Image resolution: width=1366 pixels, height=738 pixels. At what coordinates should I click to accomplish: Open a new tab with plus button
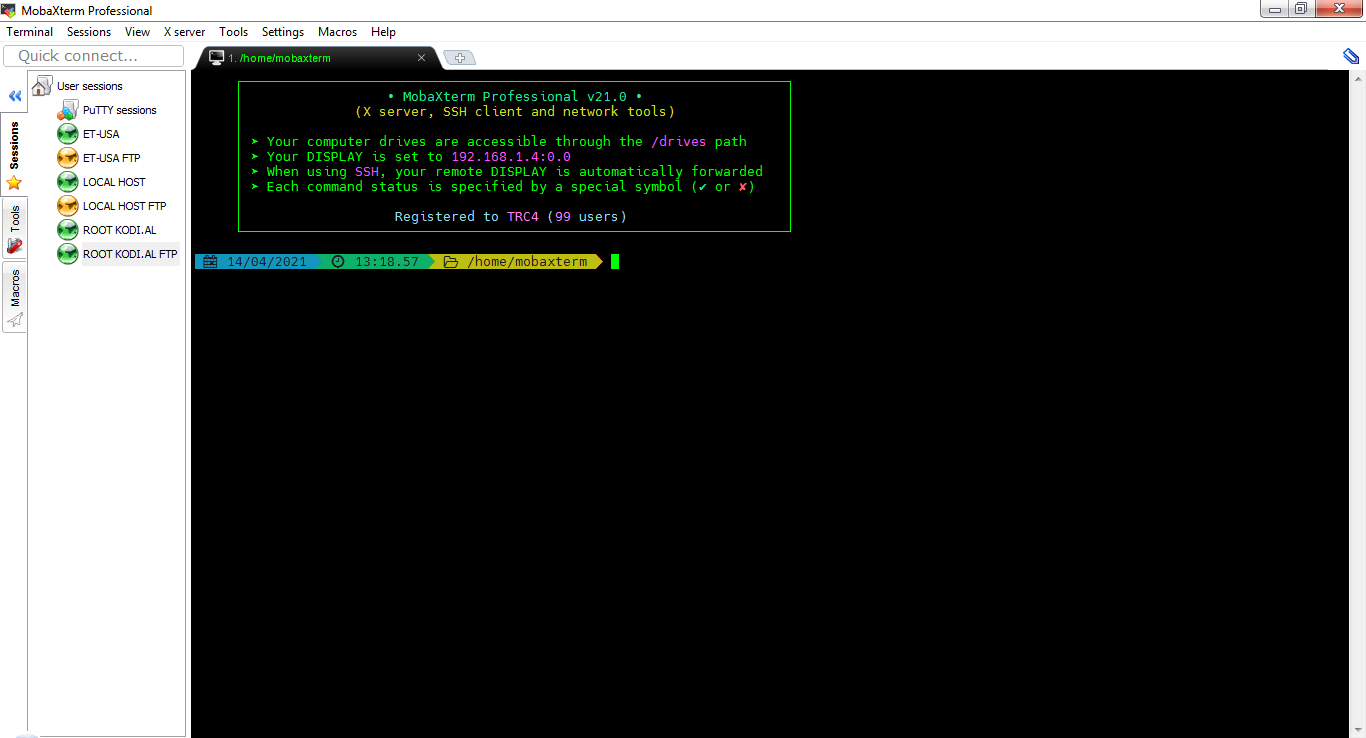click(460, 58)
